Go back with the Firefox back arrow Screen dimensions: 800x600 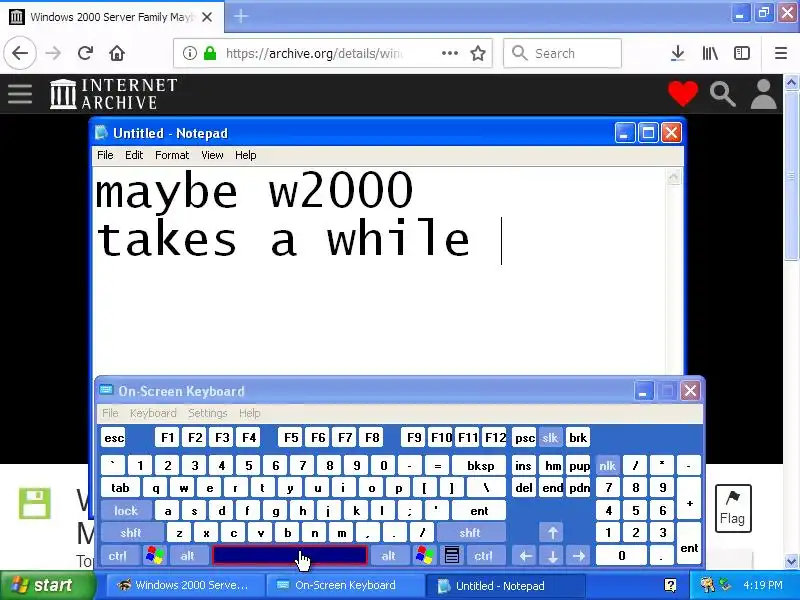pos(20,53)
